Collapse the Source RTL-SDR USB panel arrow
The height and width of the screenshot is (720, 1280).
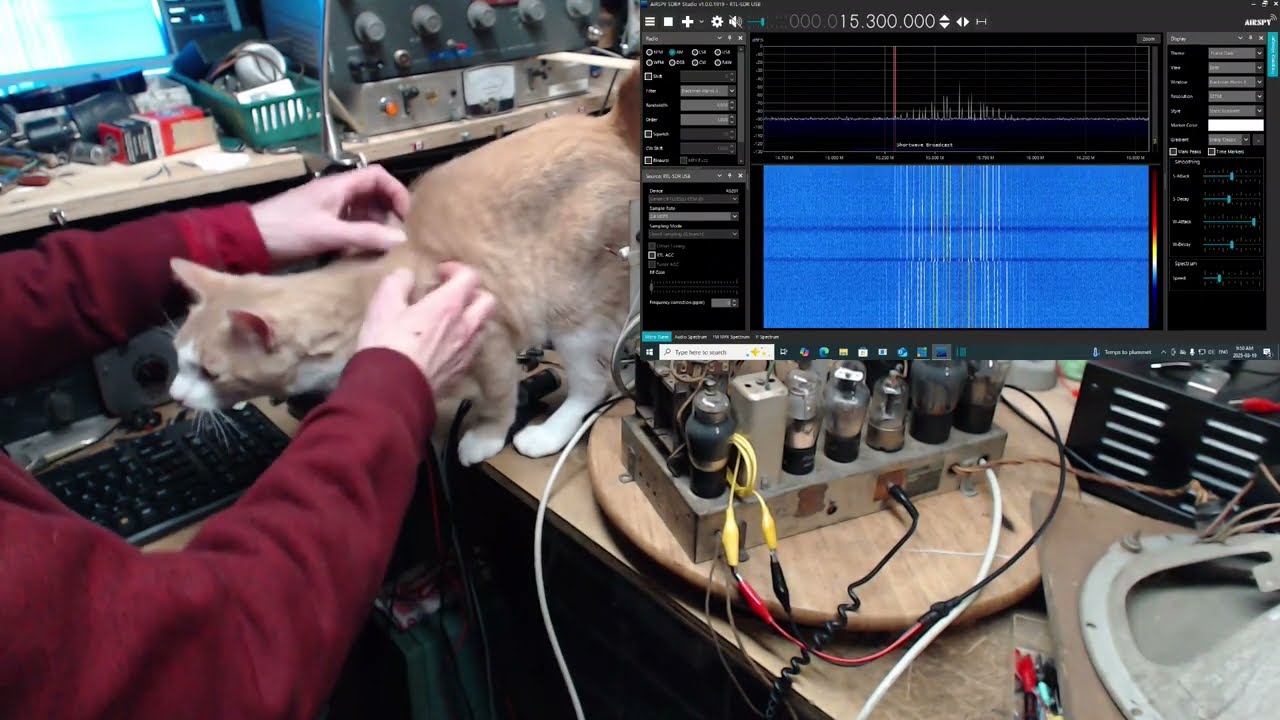pyautogui.click(x=719, y=176)
